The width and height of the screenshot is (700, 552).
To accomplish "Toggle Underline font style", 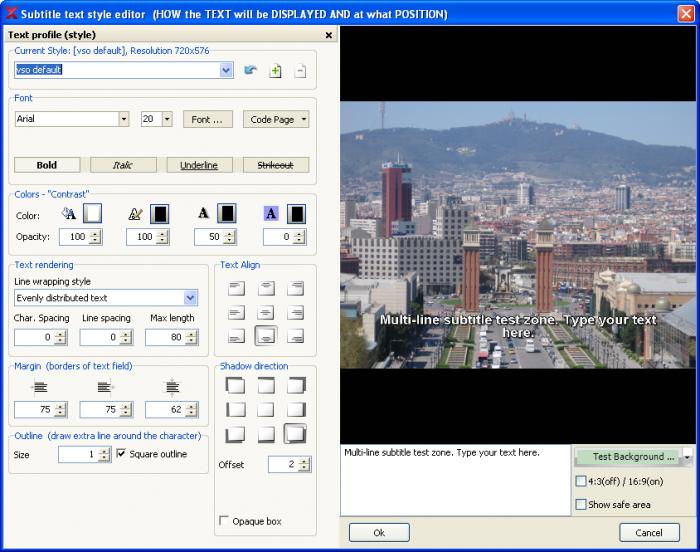I will pos(200,165).
